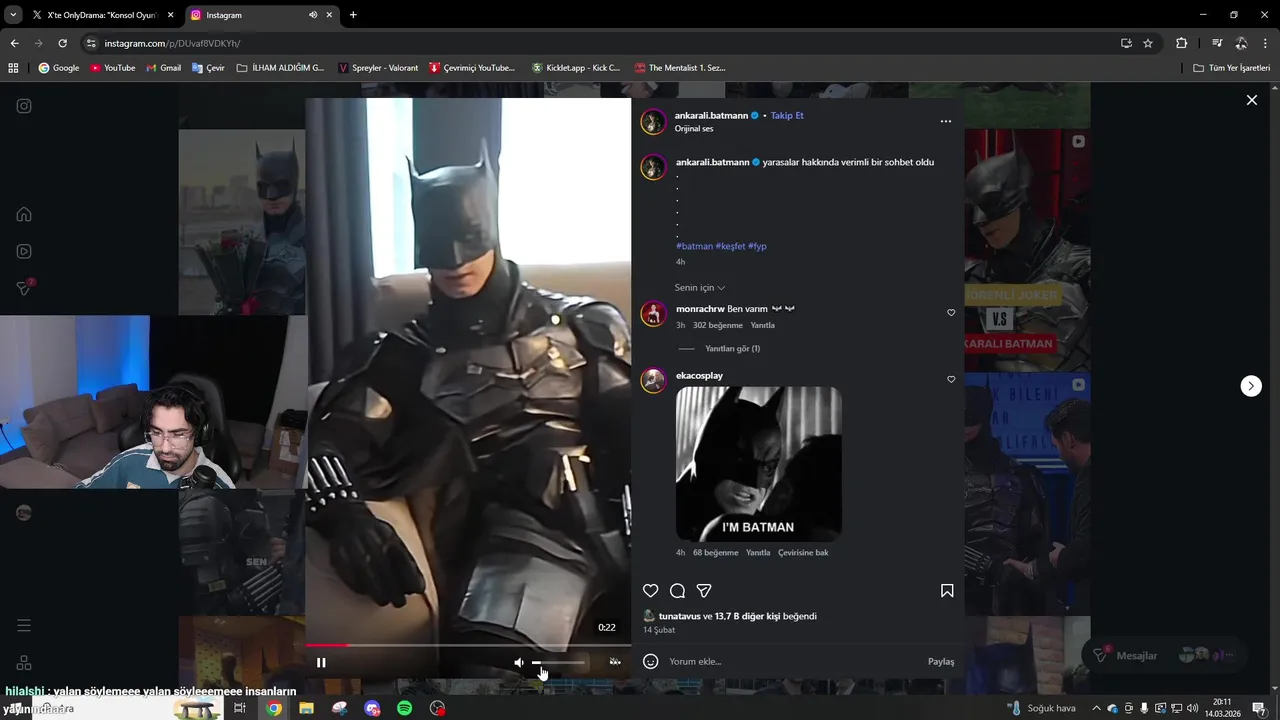Viewport: 1280px width, 720px height.
Task: Open the hamburger menu in Instagram sidebar
Action: point(24,626)
